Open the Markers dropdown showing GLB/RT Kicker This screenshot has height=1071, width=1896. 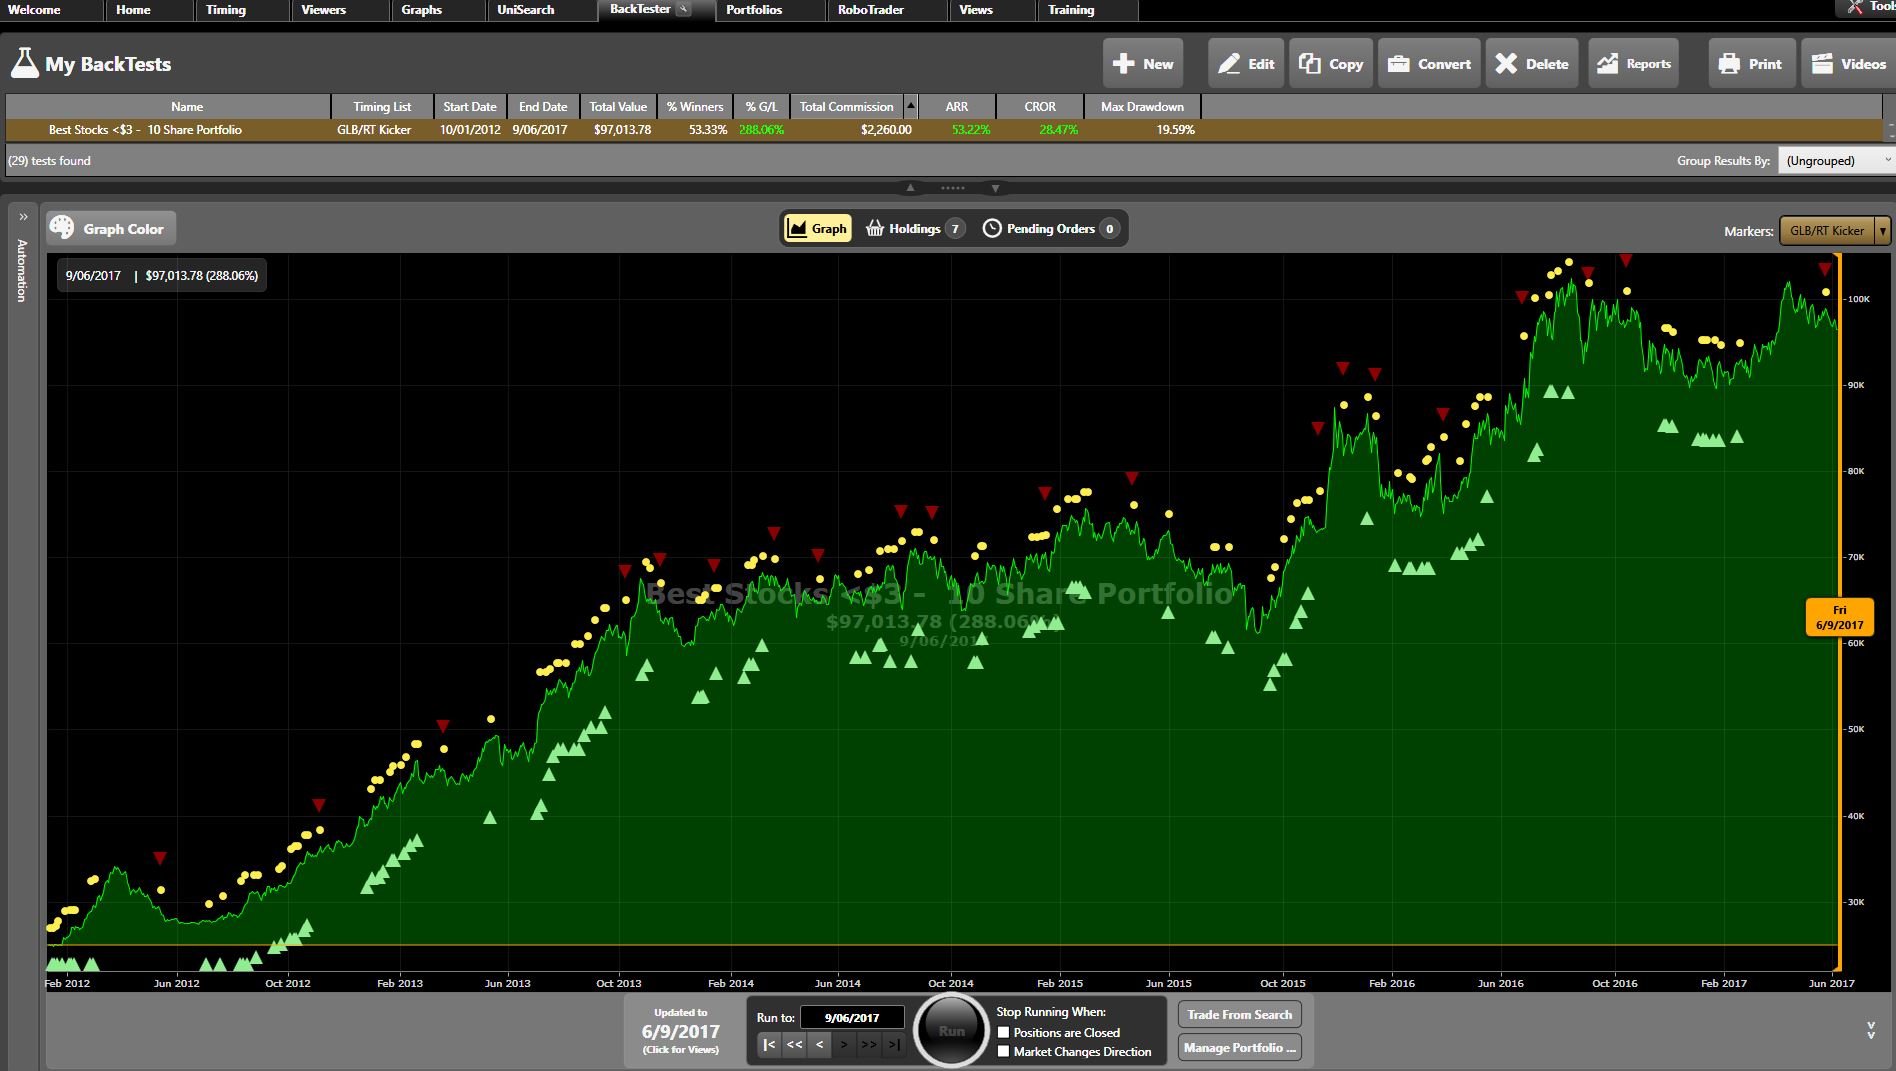(1831, 229)
